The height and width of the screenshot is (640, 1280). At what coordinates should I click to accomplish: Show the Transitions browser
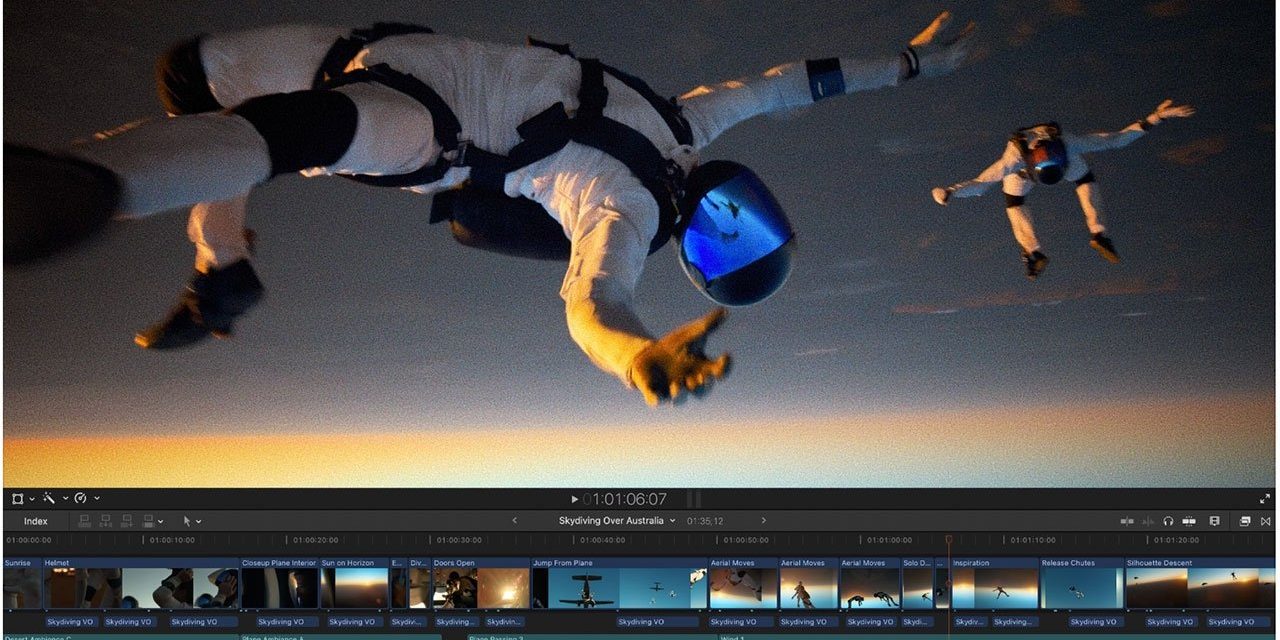click(1266, 521)
